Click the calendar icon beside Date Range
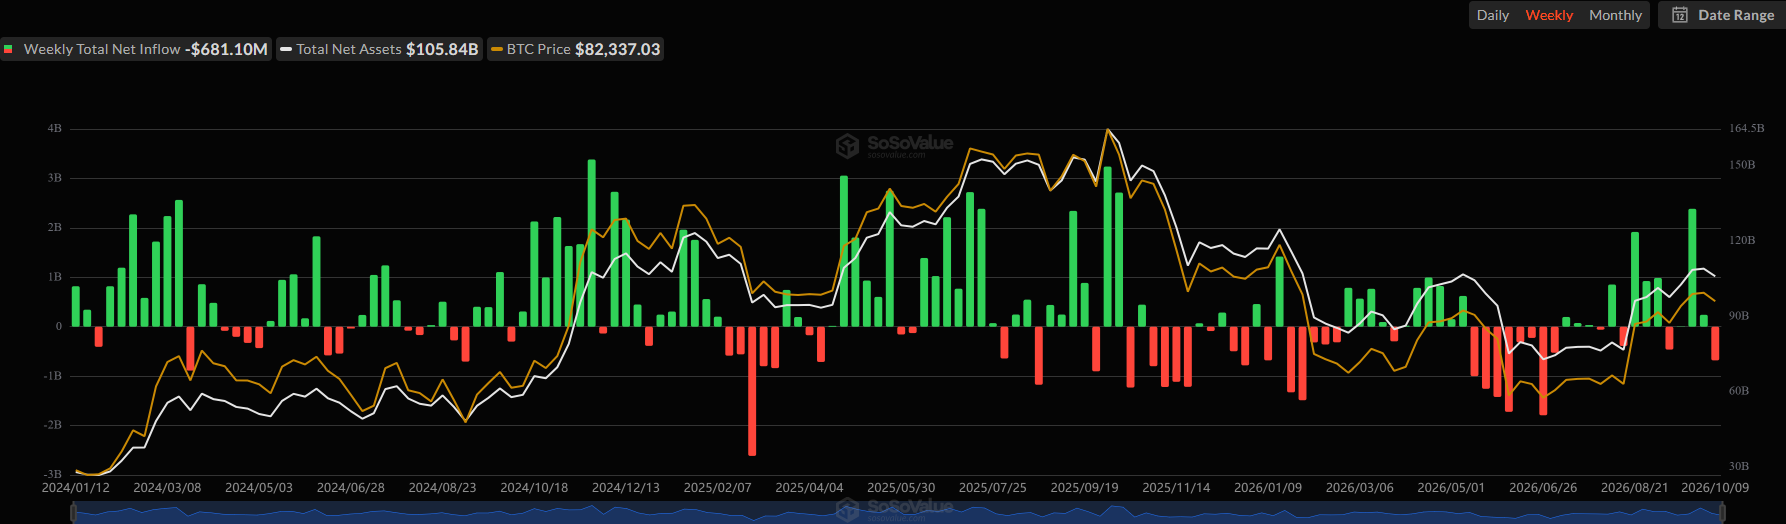1786x524 pixels. 1680,15
